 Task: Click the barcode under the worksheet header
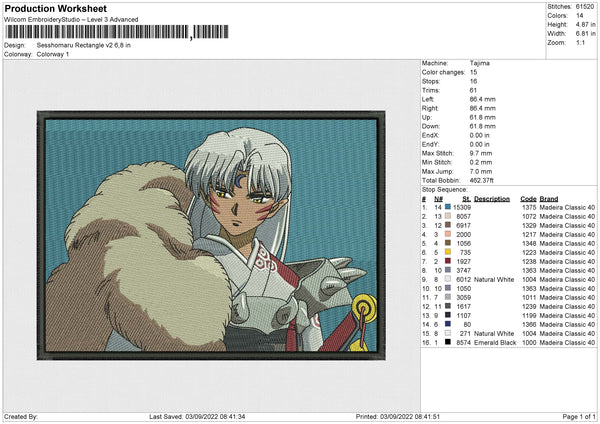click(117, 32)
